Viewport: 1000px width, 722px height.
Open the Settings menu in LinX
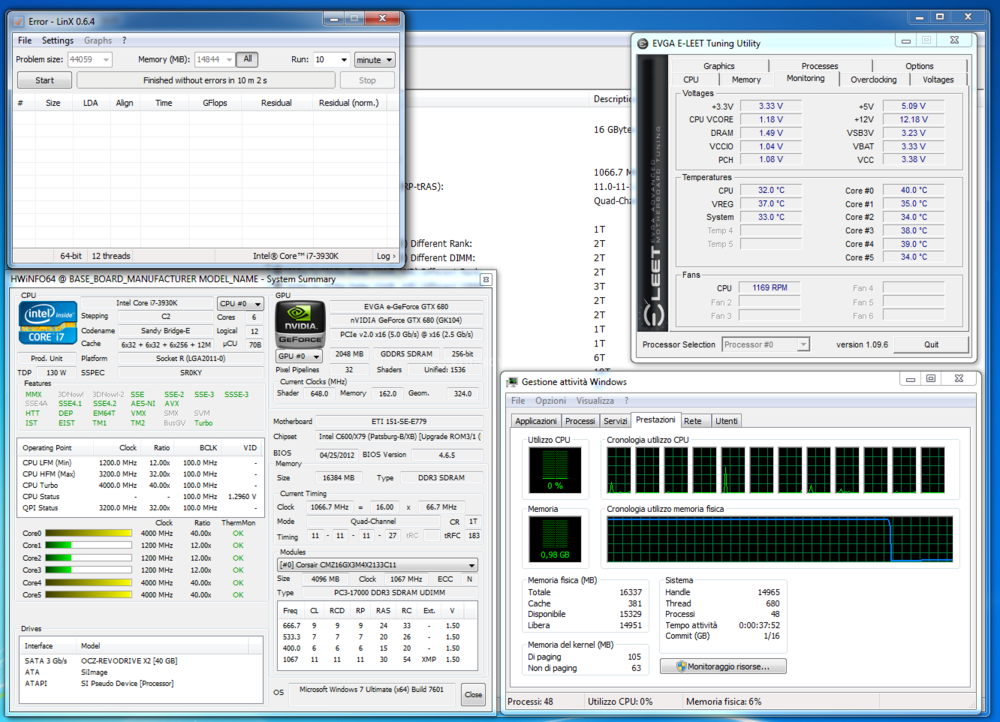tap(57, 40)
